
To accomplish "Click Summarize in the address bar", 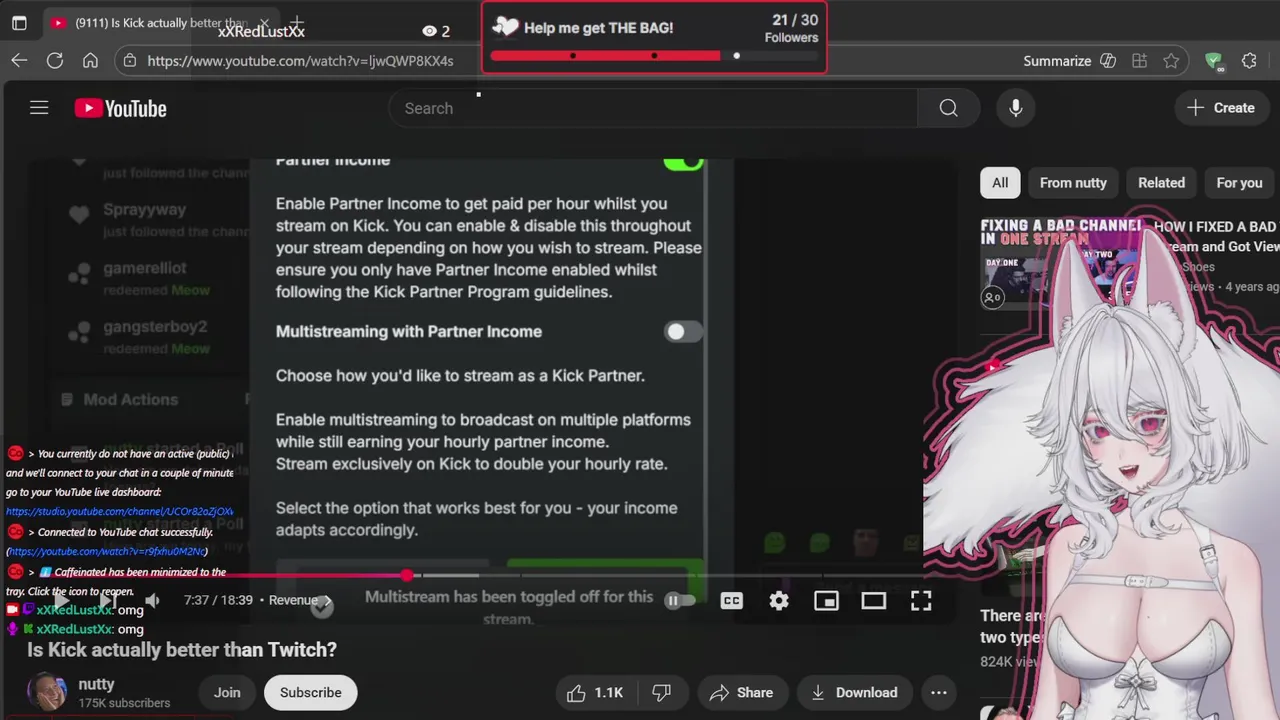I will [x=1057, y=61].
